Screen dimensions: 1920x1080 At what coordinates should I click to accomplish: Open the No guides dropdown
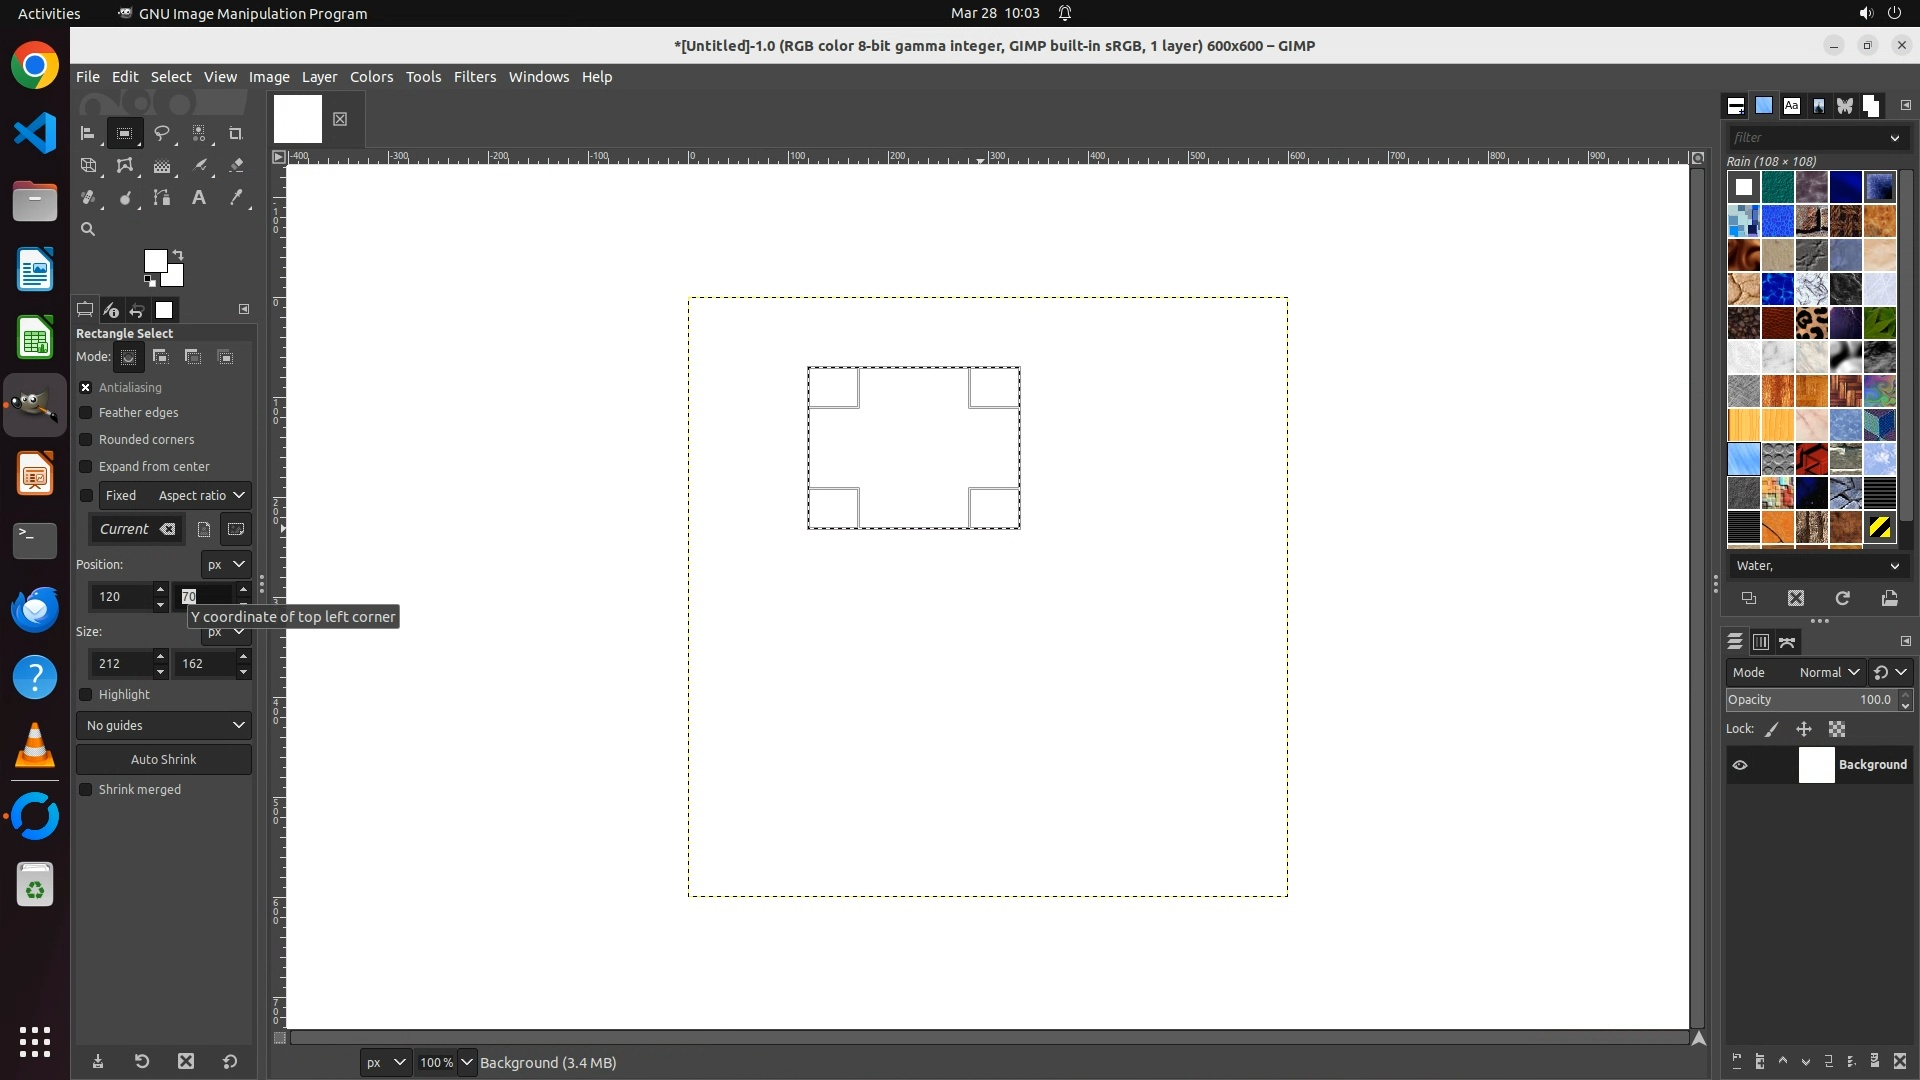164,726
